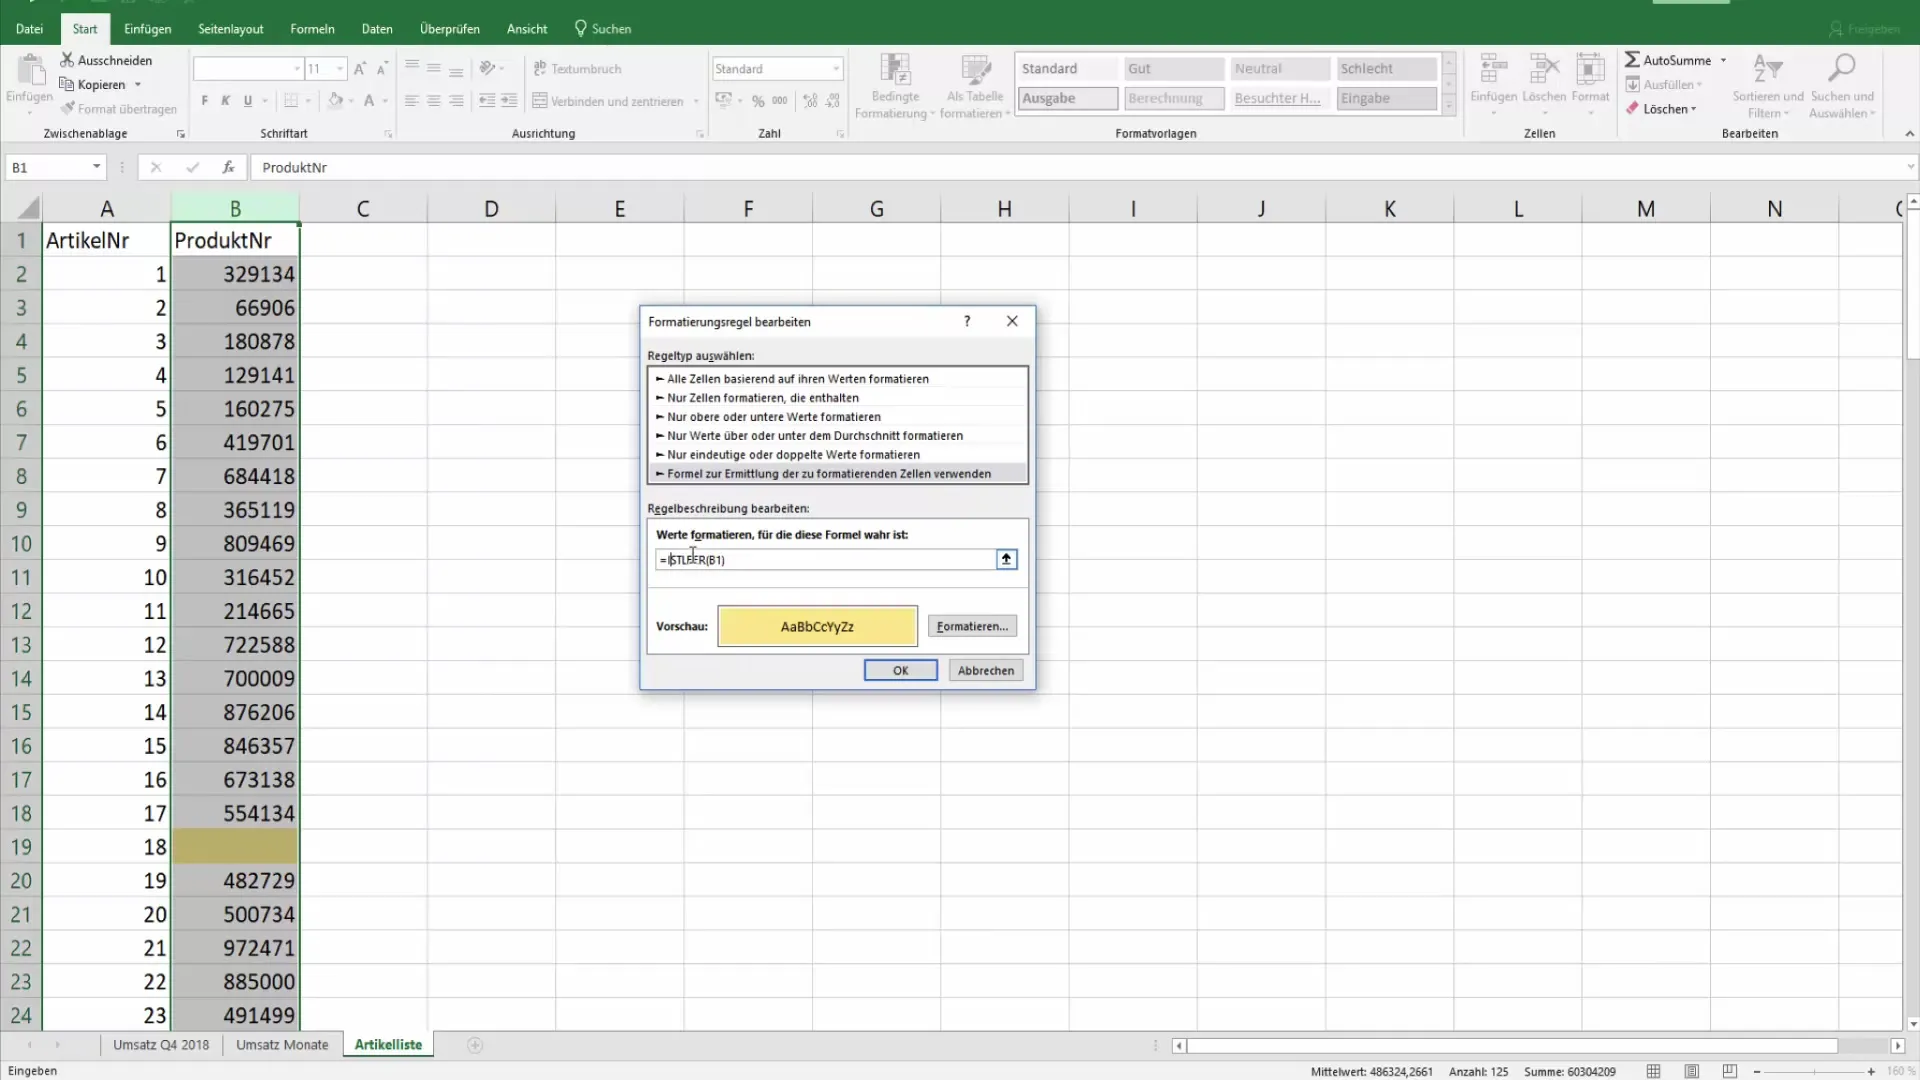Apply the Gut cell style
Image resolution: width=1920 pixels, height=1080 pixels.
click(1174, 69)
